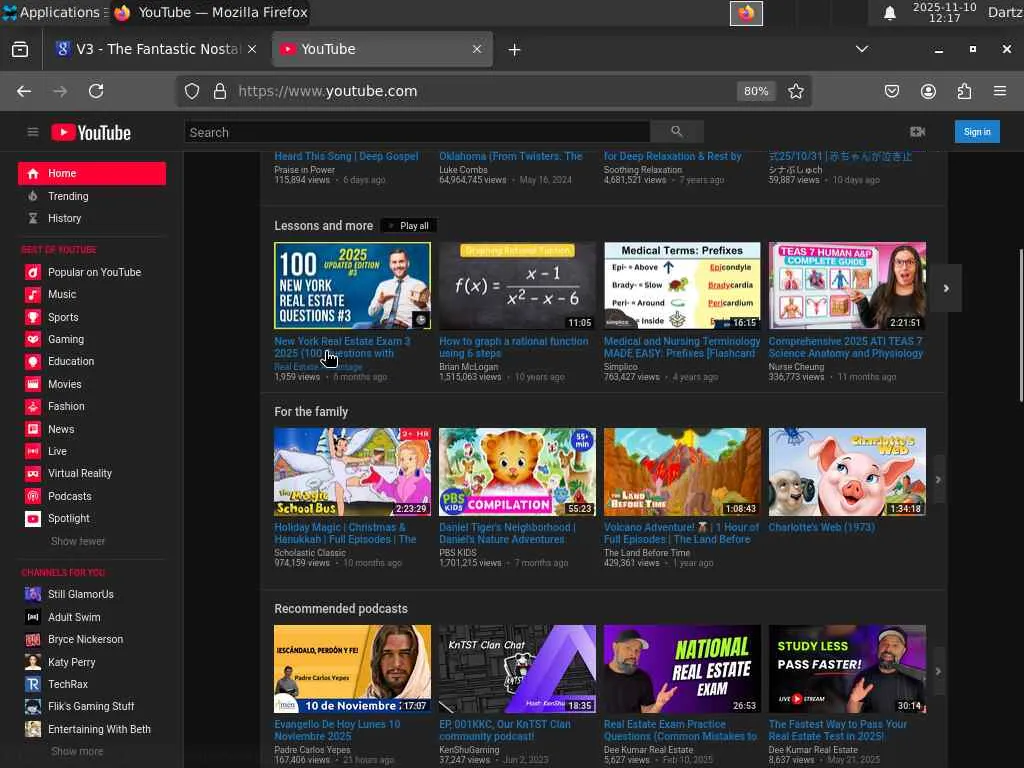Open Firefox View from the tab bar
1024x768 pixels.
(x=20, y=49)
